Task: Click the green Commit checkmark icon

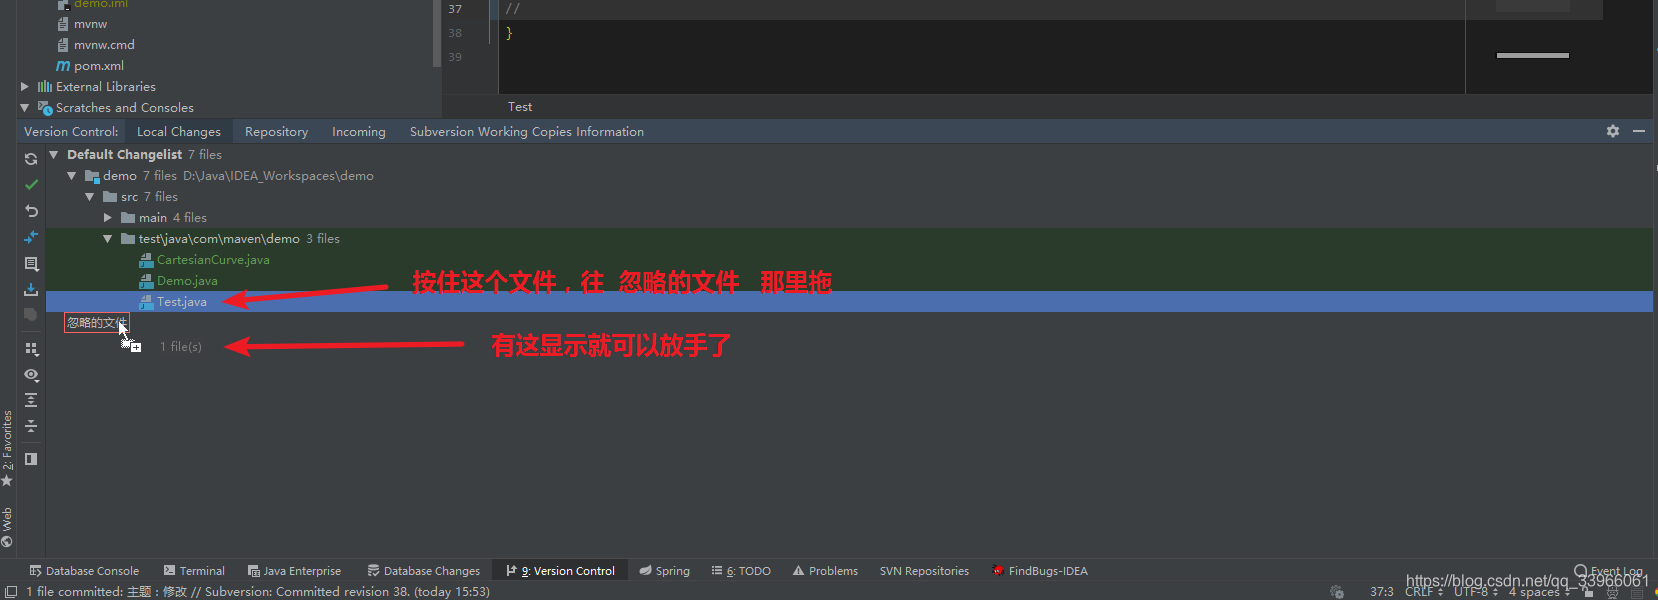Action: (x=31, y=185)
